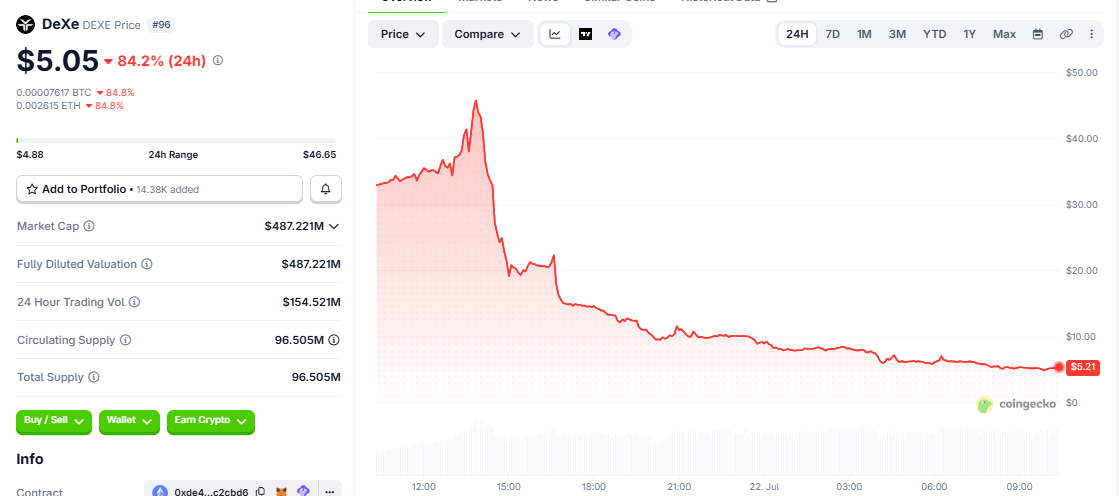Viewport: 1119px width, 496px height.
Task: Click the $5.05 main price
Action: coord(57,61)
